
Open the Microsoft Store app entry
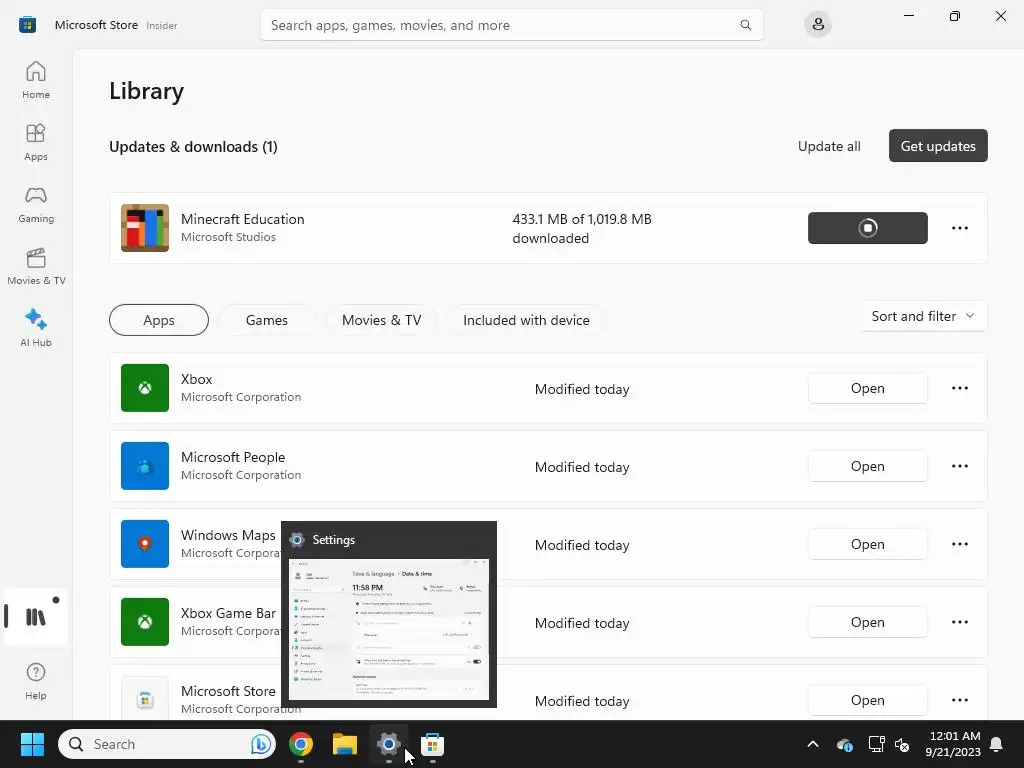[x=867, y=700]
